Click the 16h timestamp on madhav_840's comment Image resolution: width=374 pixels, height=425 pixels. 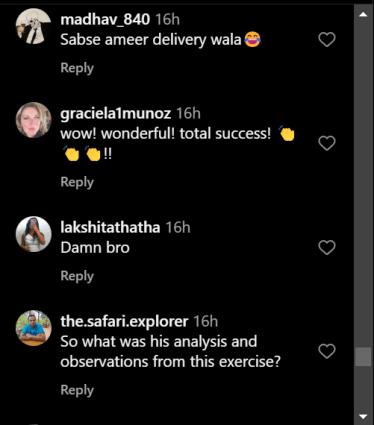click(168, 19)
